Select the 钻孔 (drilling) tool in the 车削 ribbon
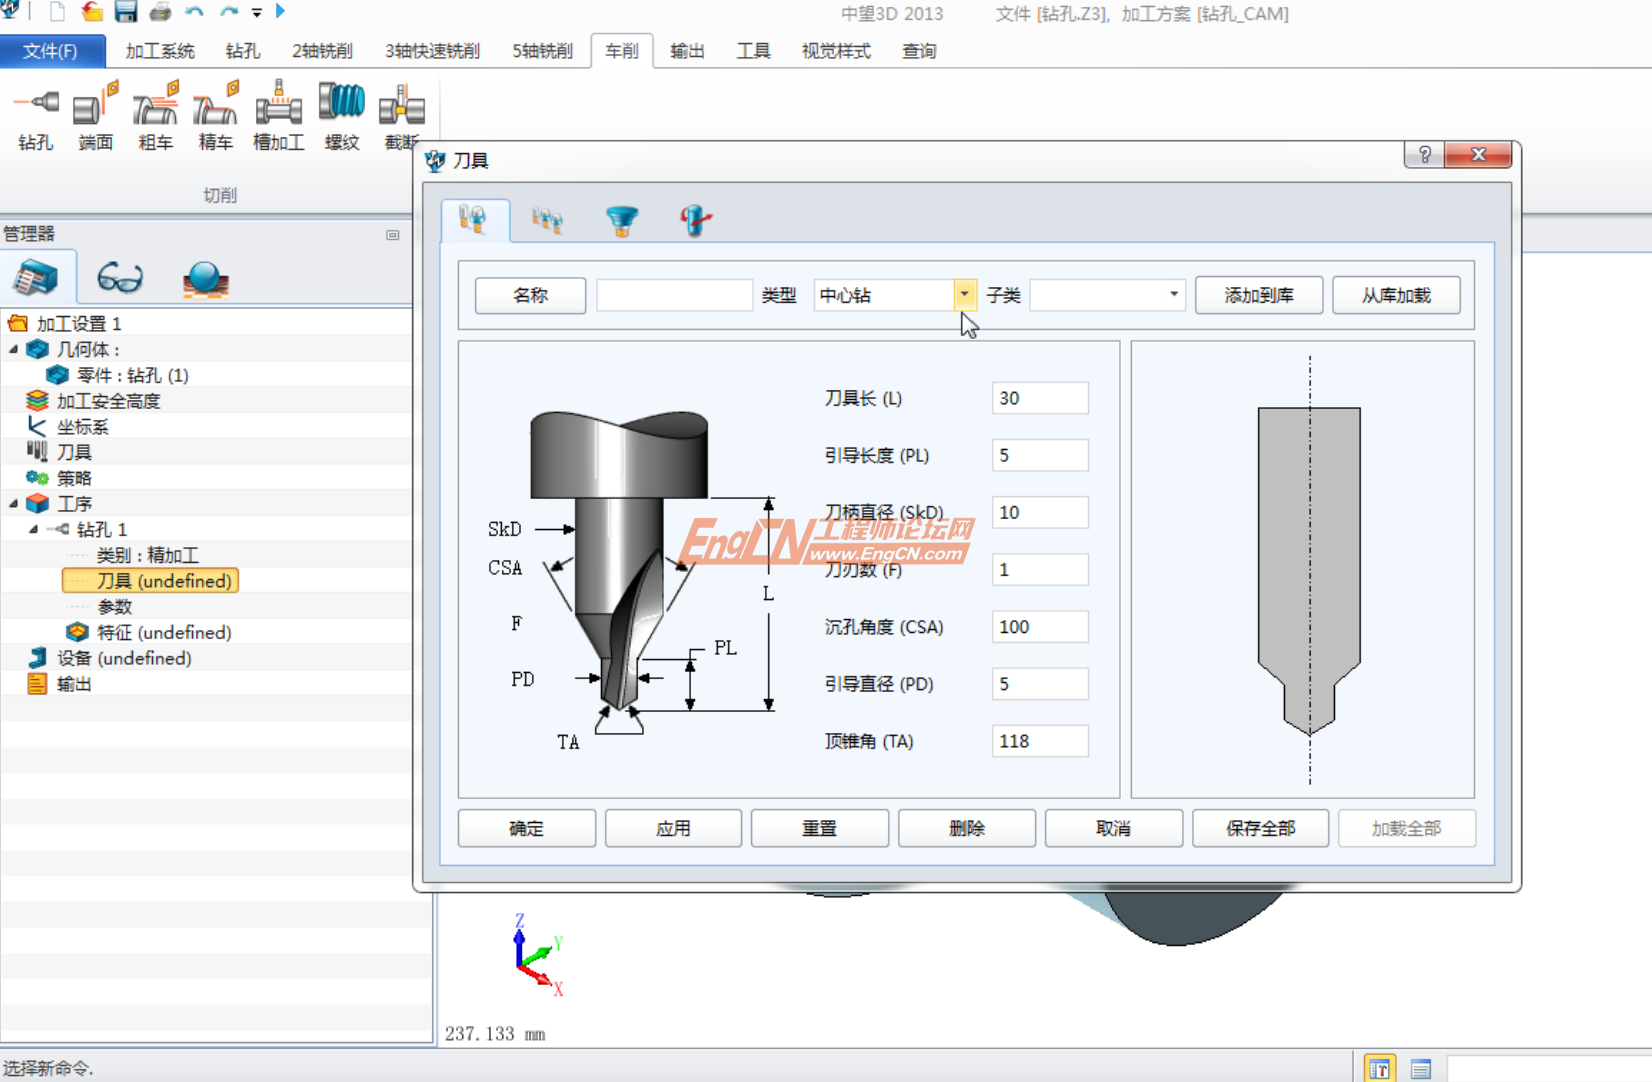This screenshot has height=1082, width=1652. coord(35,115)
